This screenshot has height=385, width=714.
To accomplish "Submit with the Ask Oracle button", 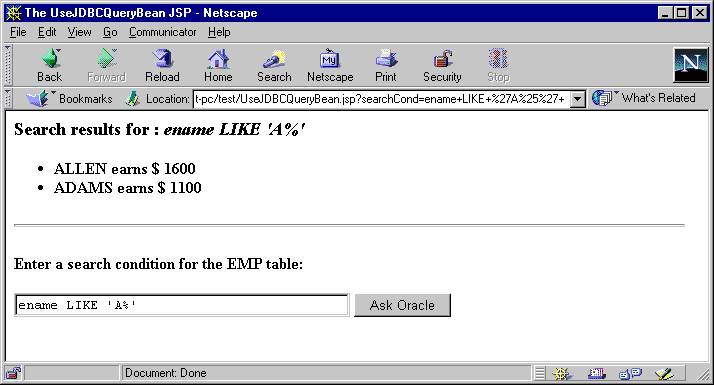I will (x=403, y=305).
